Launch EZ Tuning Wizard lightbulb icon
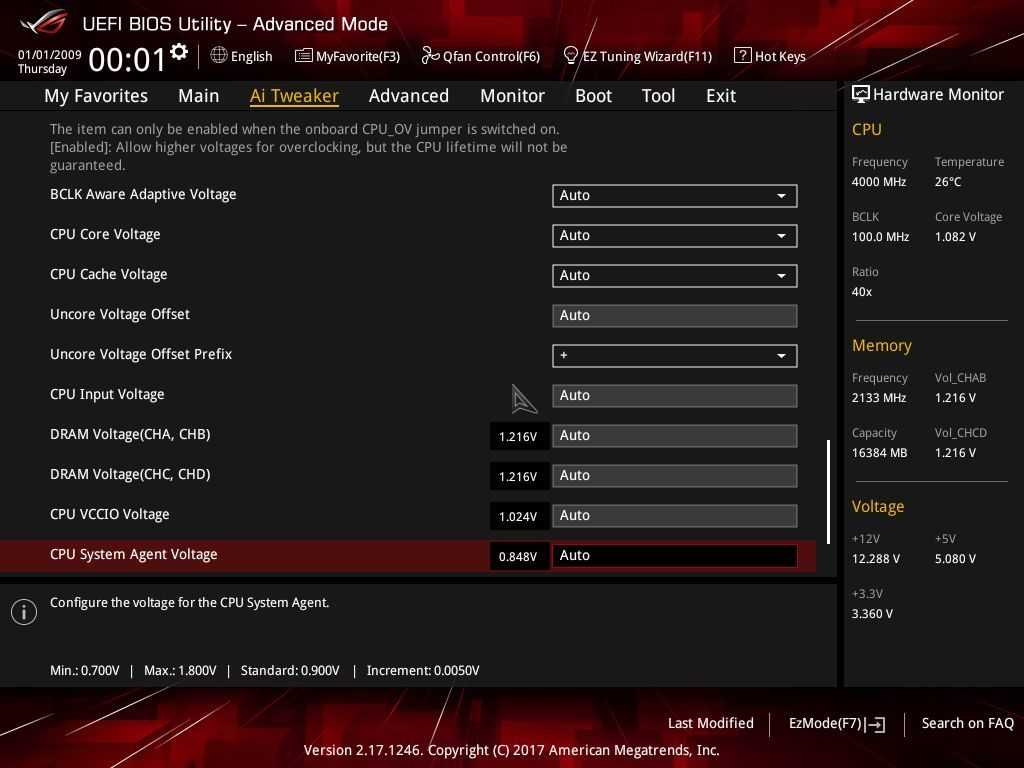Screen dimensions: 1024x768 point(571,55)
